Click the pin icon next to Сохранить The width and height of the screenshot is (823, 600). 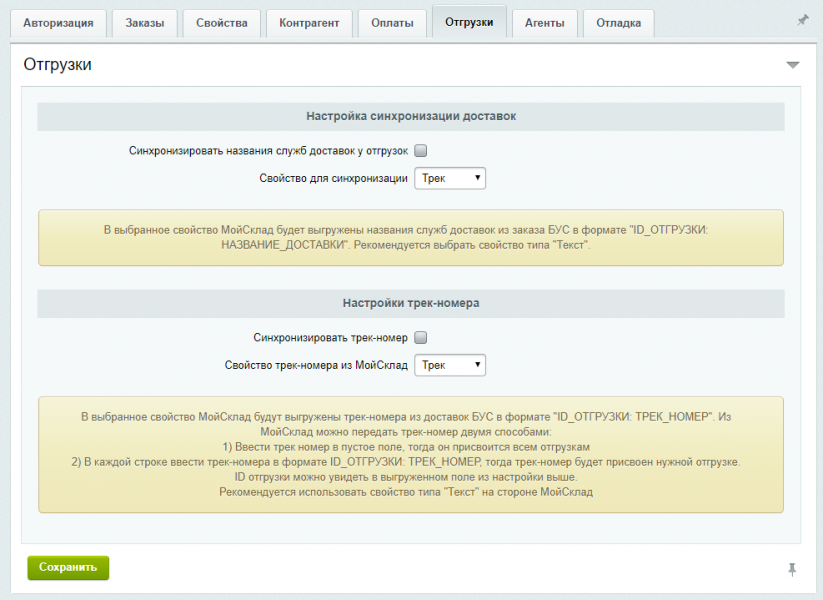[x=792, y=569]
